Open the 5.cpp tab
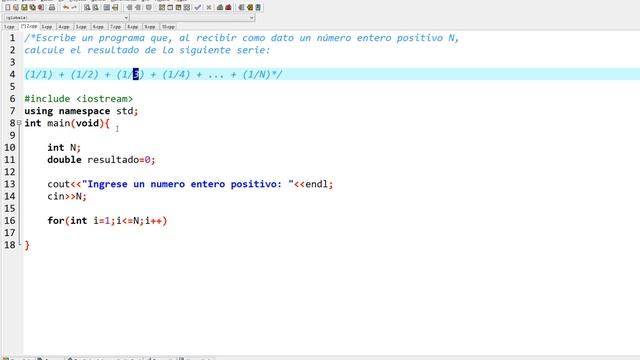Image resolution: width=640 pixels, height=360 pixels. [81, 27]
